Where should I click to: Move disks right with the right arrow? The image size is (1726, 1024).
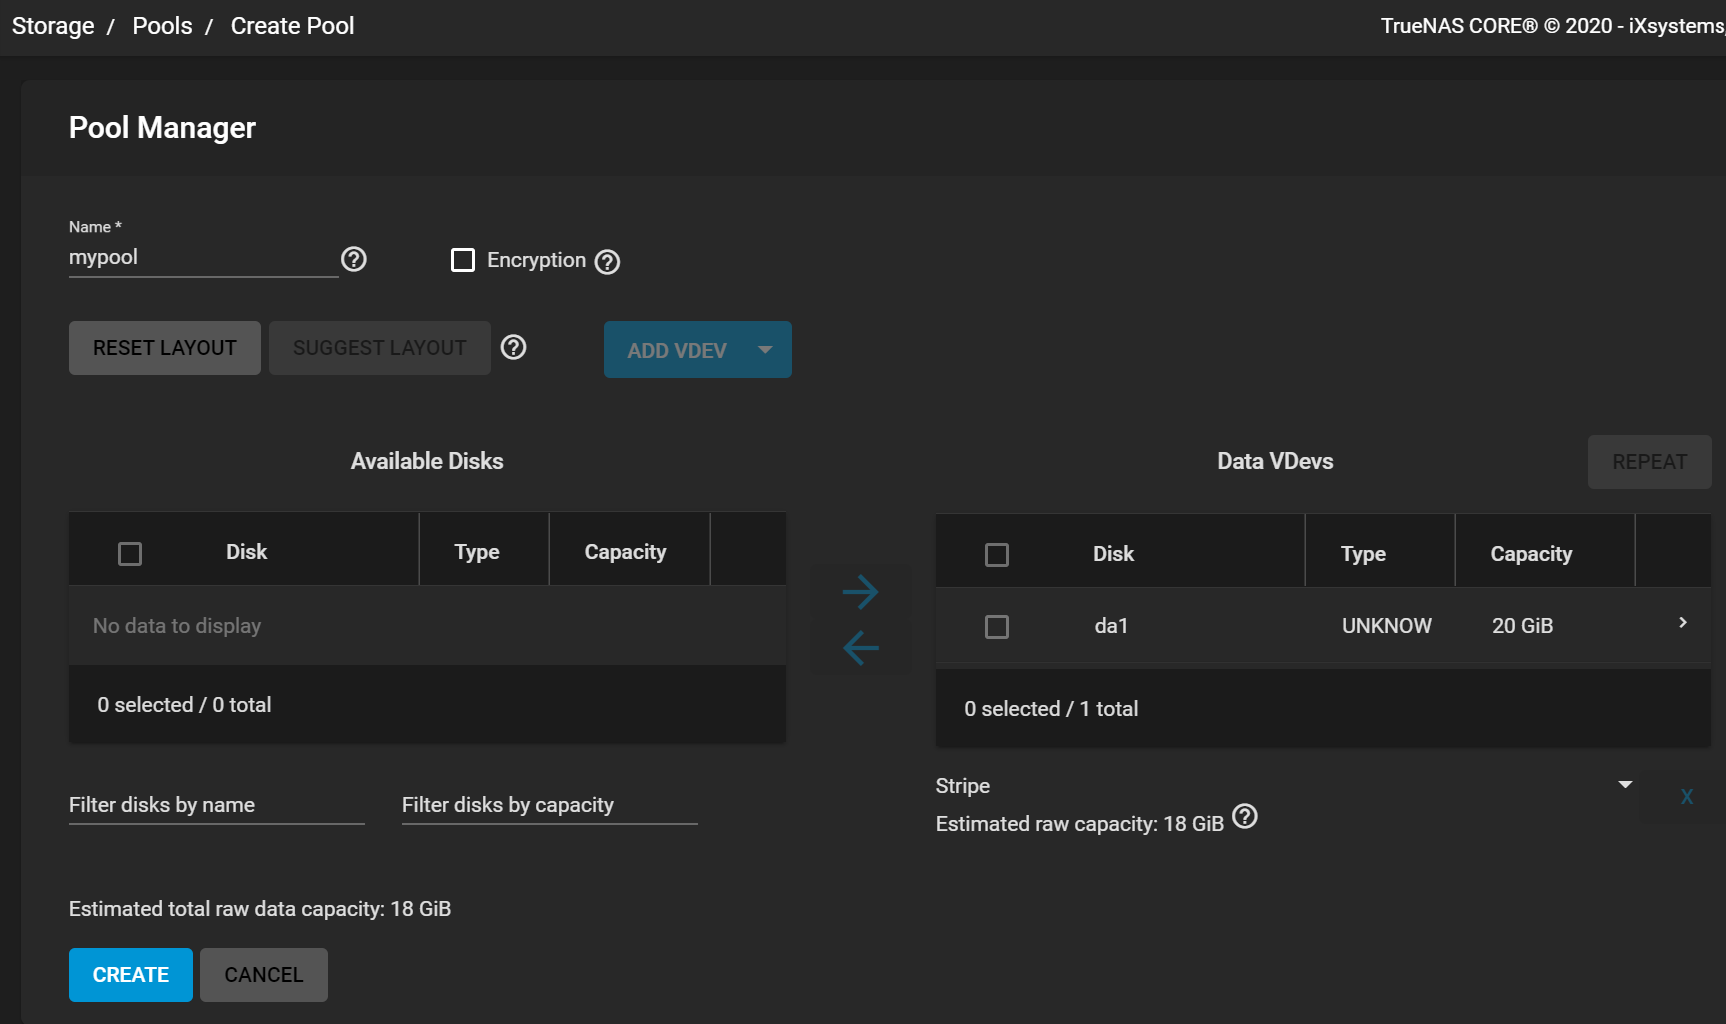(860, 592)
